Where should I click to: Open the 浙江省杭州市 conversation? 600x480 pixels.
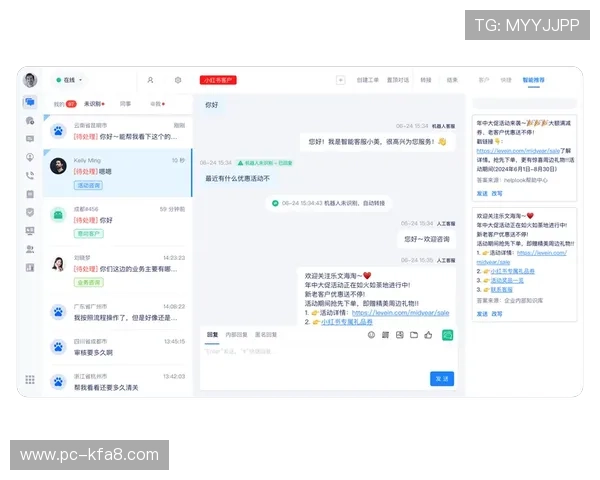117,382
